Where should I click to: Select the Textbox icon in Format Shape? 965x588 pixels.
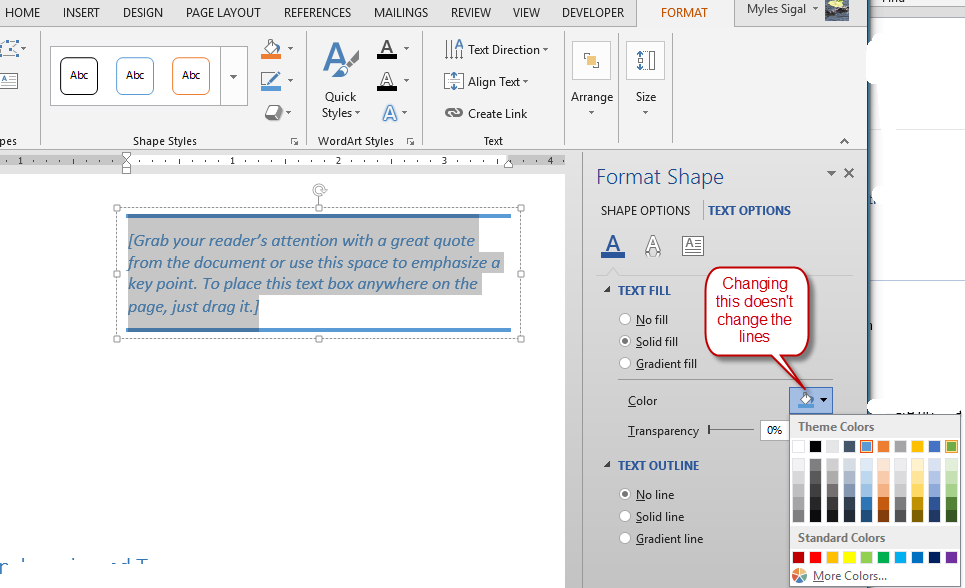click(x=693, y=245)
